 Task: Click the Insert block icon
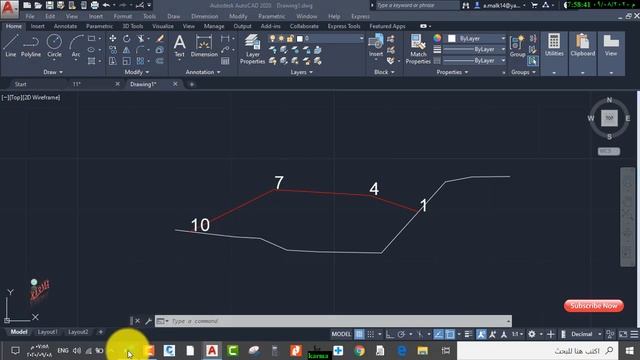[x=376, y=45]
